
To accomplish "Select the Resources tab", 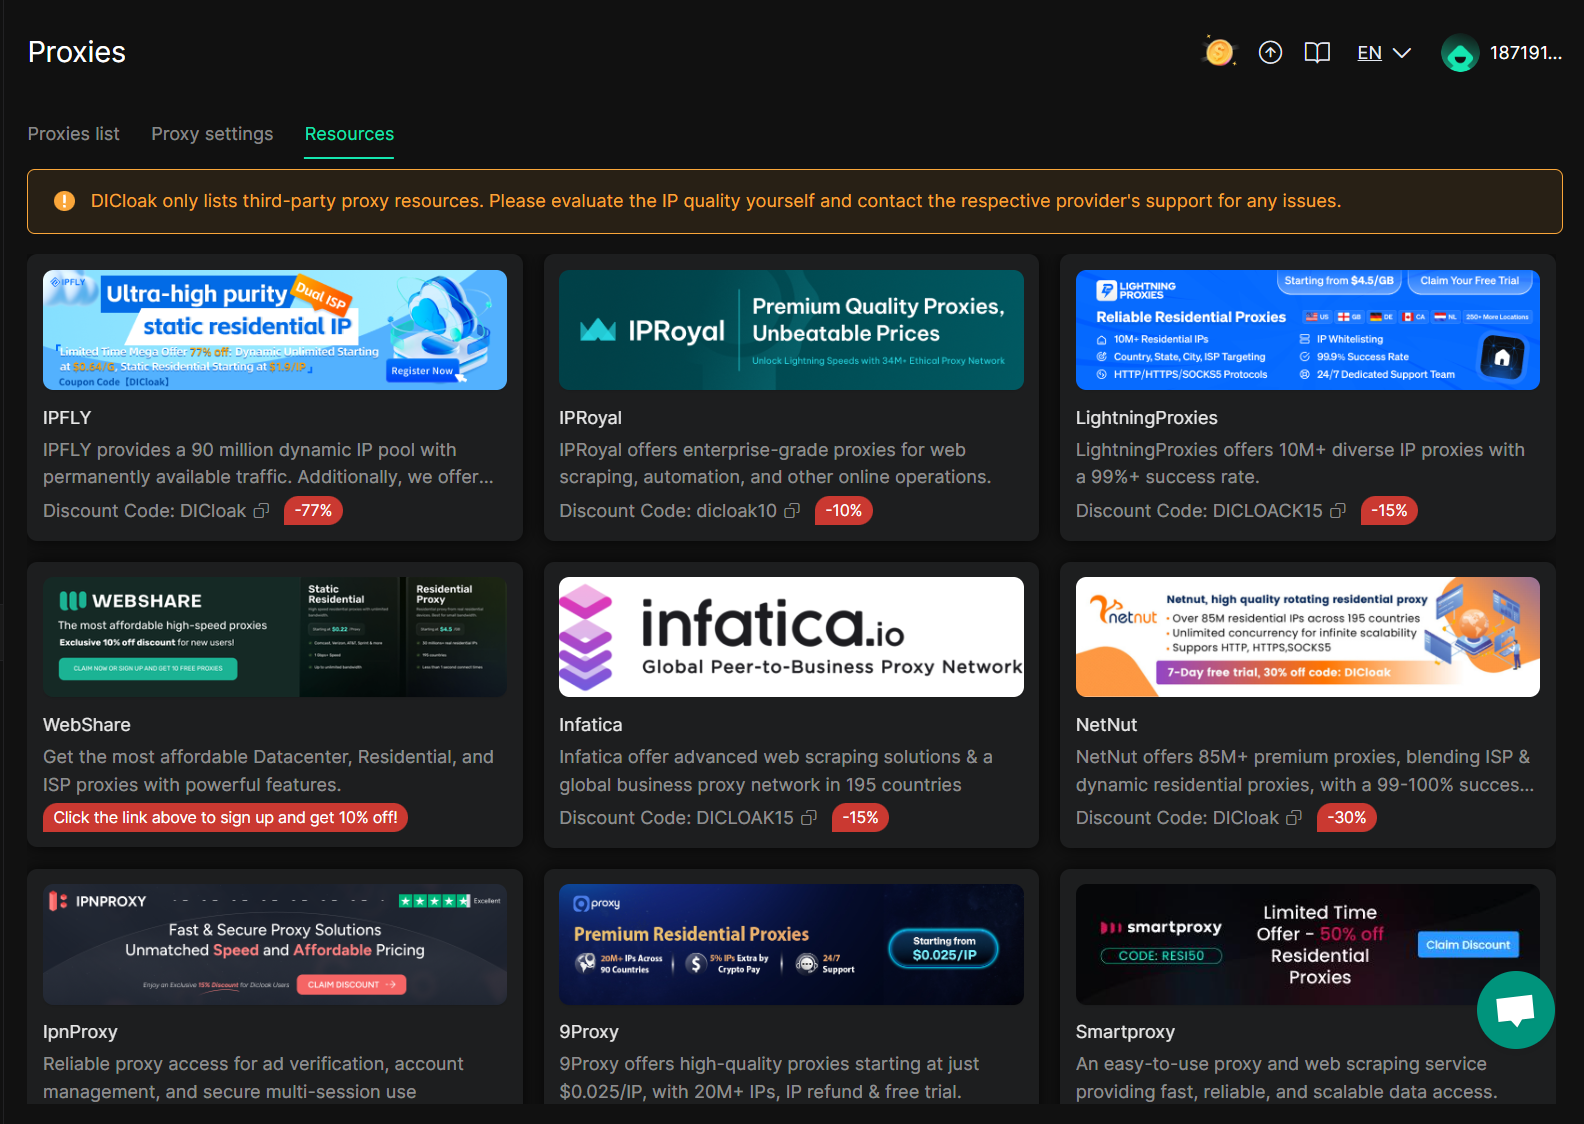I will pos(349,134).
